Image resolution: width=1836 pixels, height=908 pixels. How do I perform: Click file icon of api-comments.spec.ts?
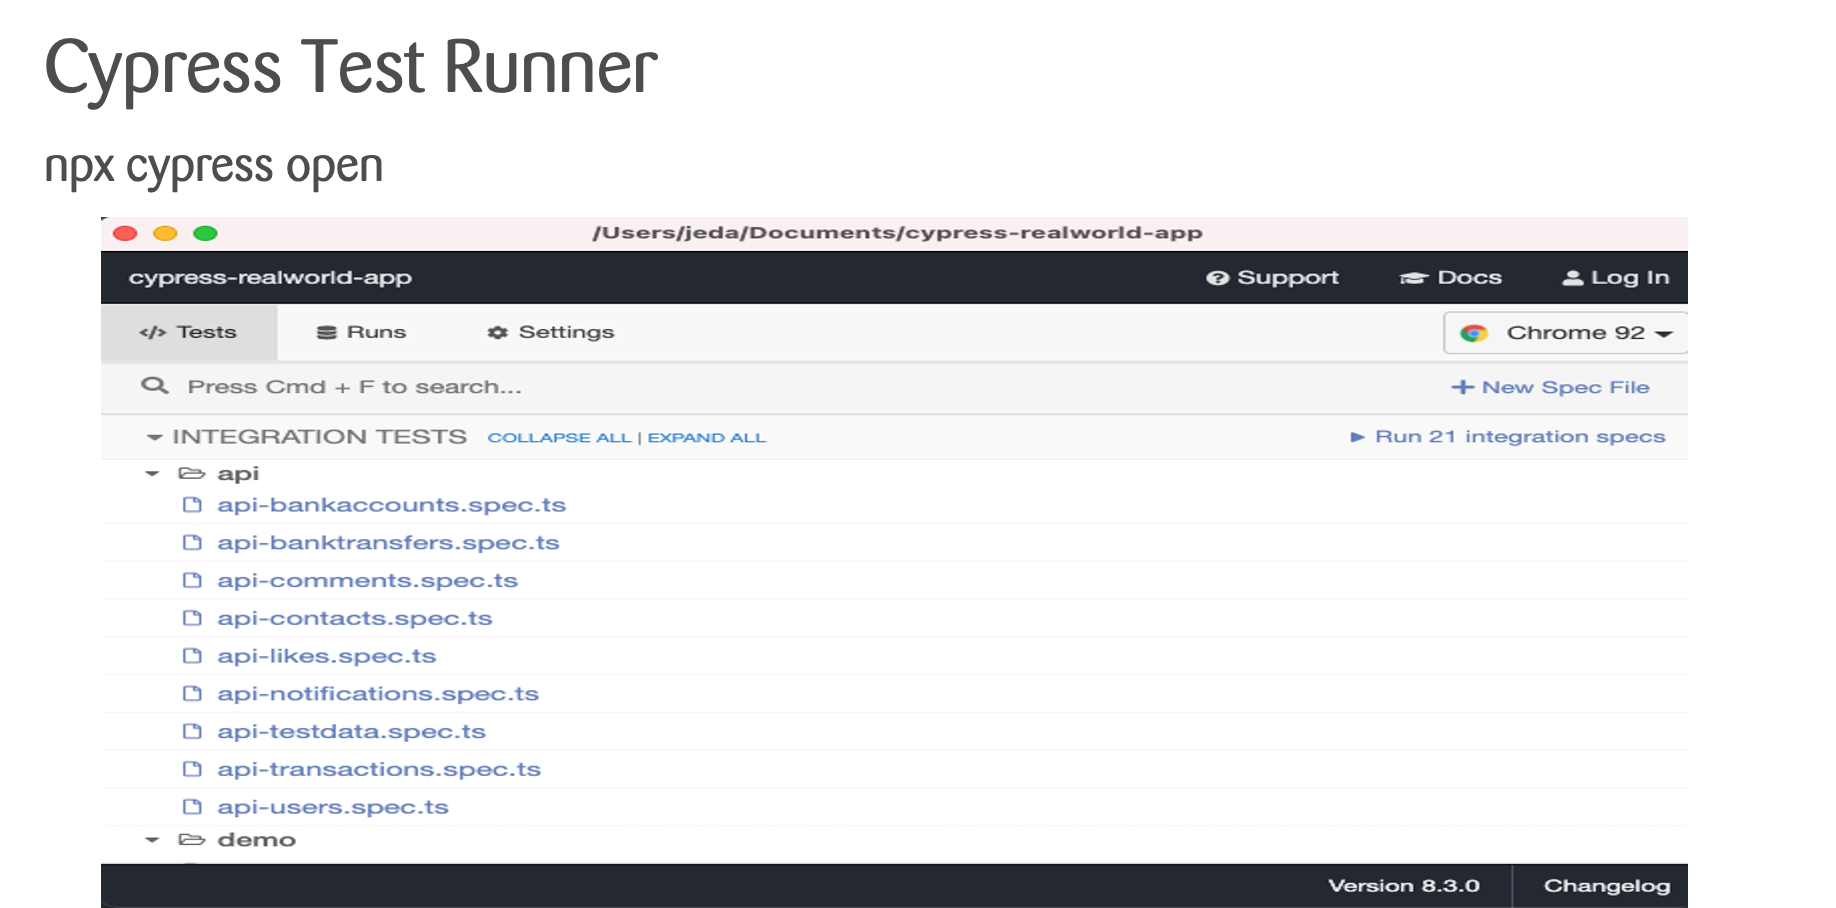coord(192,581)
